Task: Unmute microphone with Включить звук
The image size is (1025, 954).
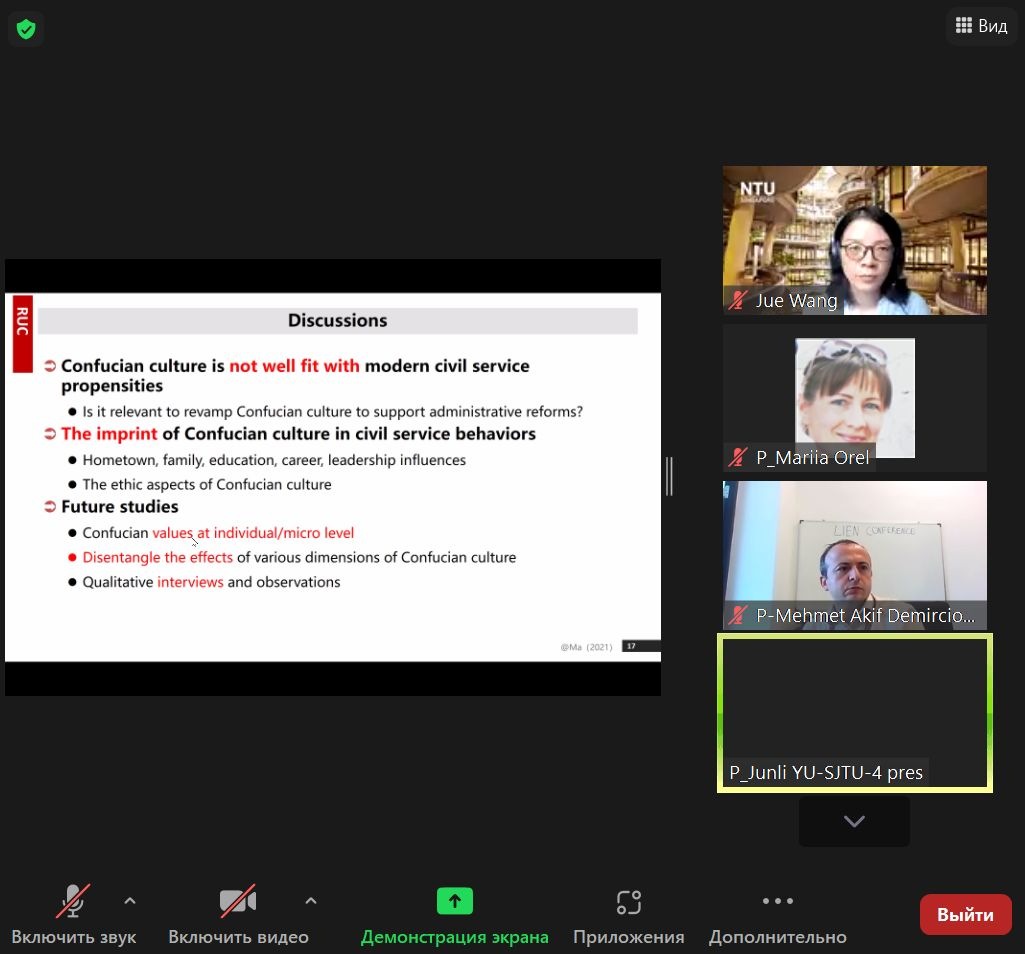Action: pos(73,902)
